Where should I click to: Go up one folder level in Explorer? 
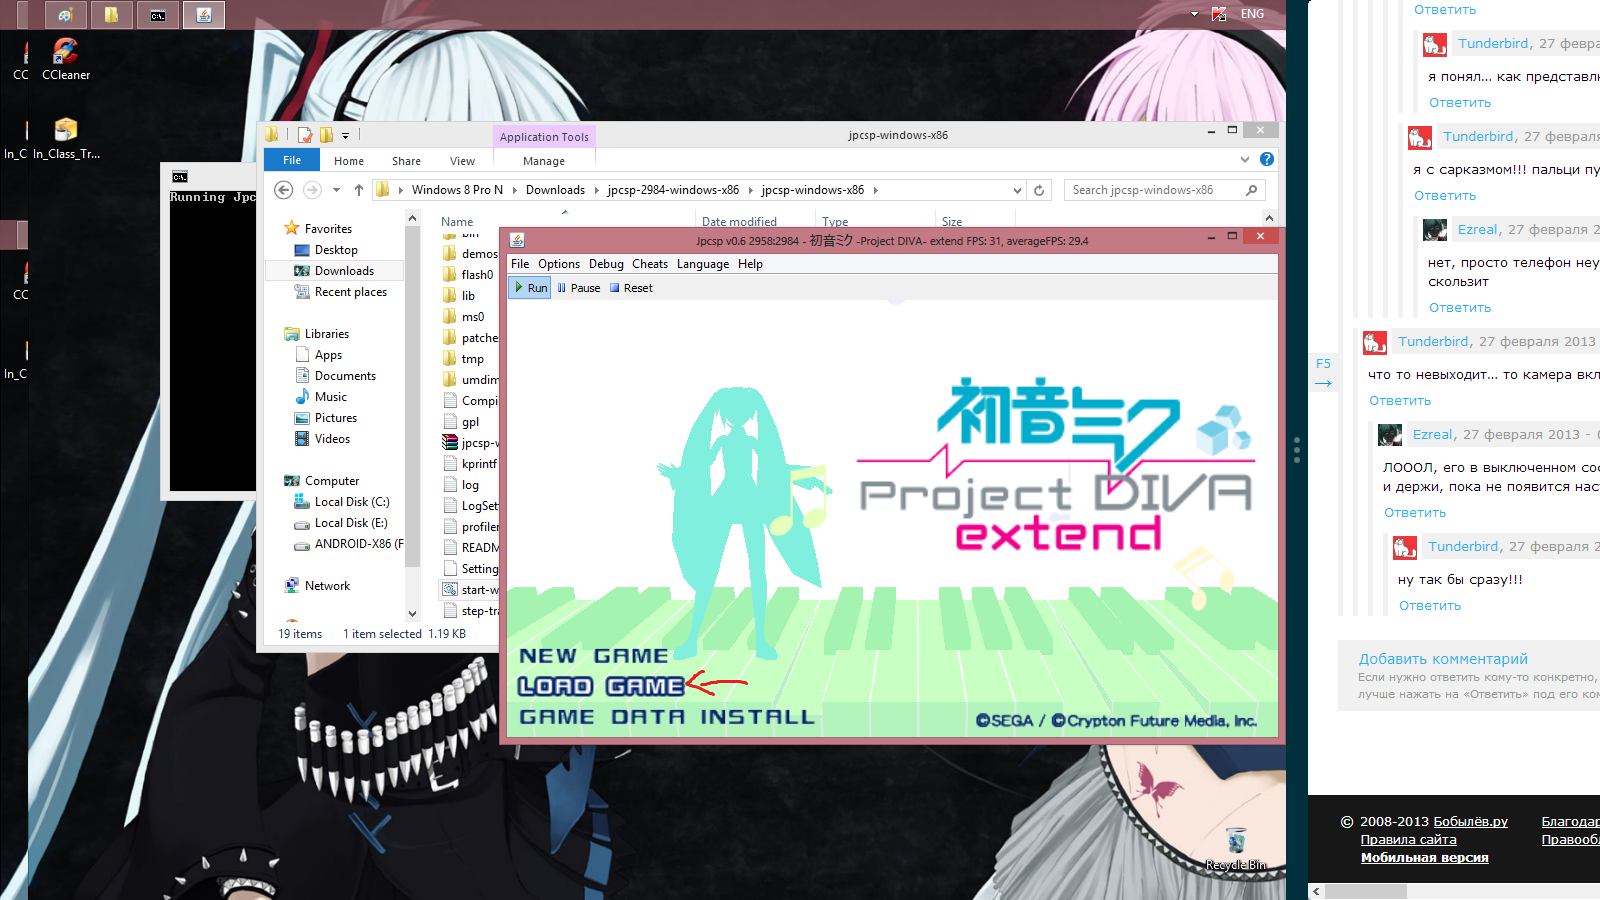(358, 190)
